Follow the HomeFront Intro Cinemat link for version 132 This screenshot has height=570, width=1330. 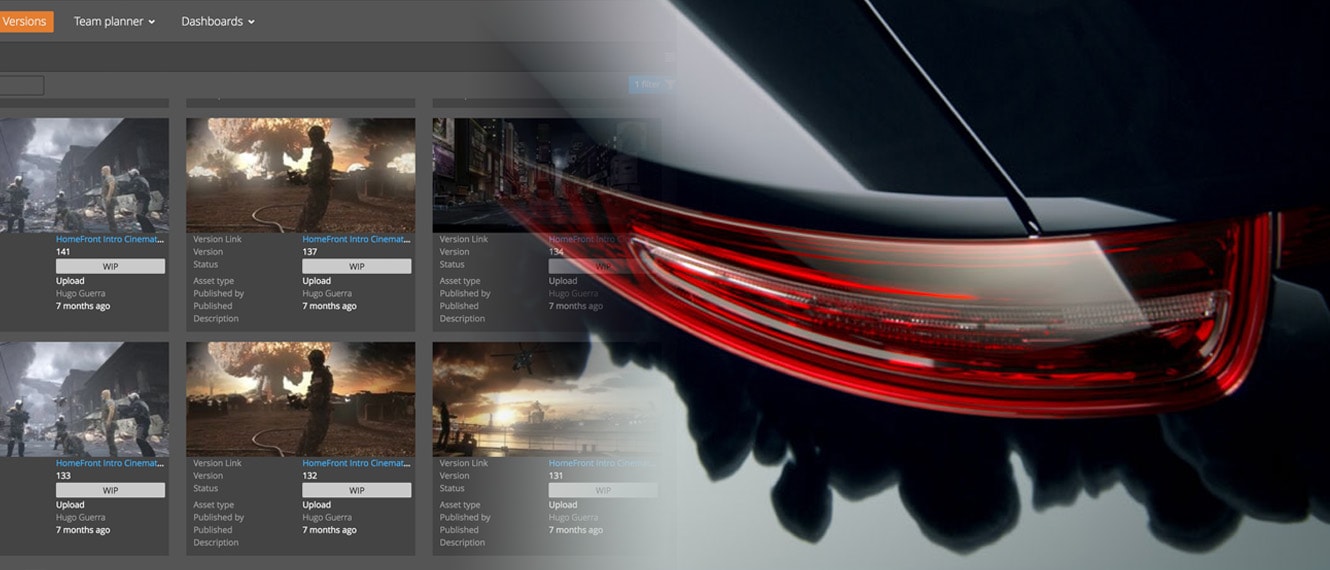pos(356,463)
